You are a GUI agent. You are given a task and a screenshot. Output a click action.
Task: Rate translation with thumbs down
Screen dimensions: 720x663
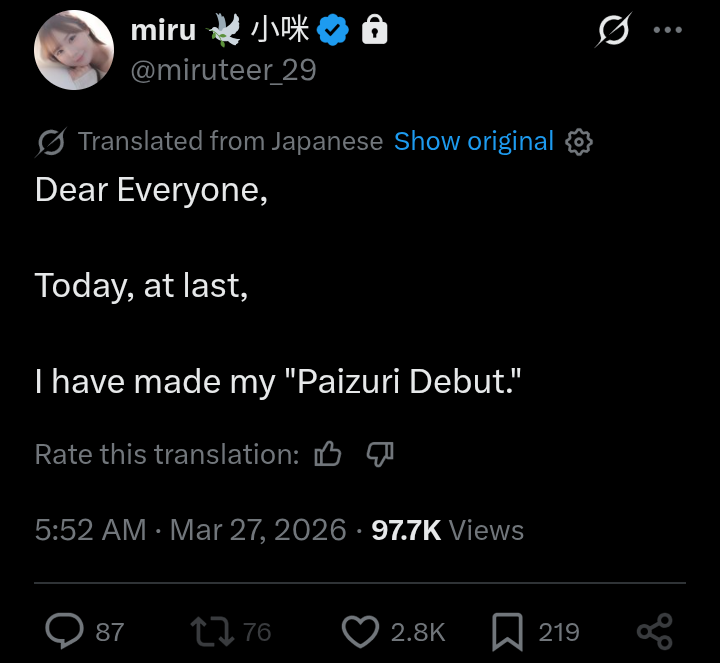point(380,454)
